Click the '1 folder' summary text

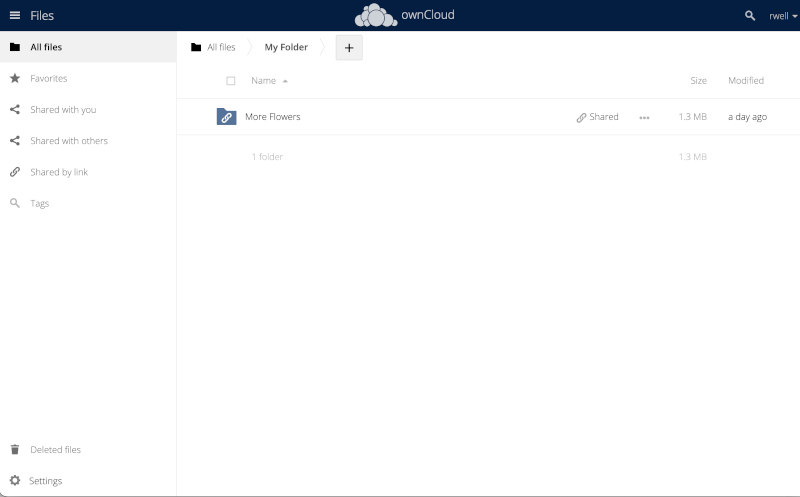tap(267, 157)
